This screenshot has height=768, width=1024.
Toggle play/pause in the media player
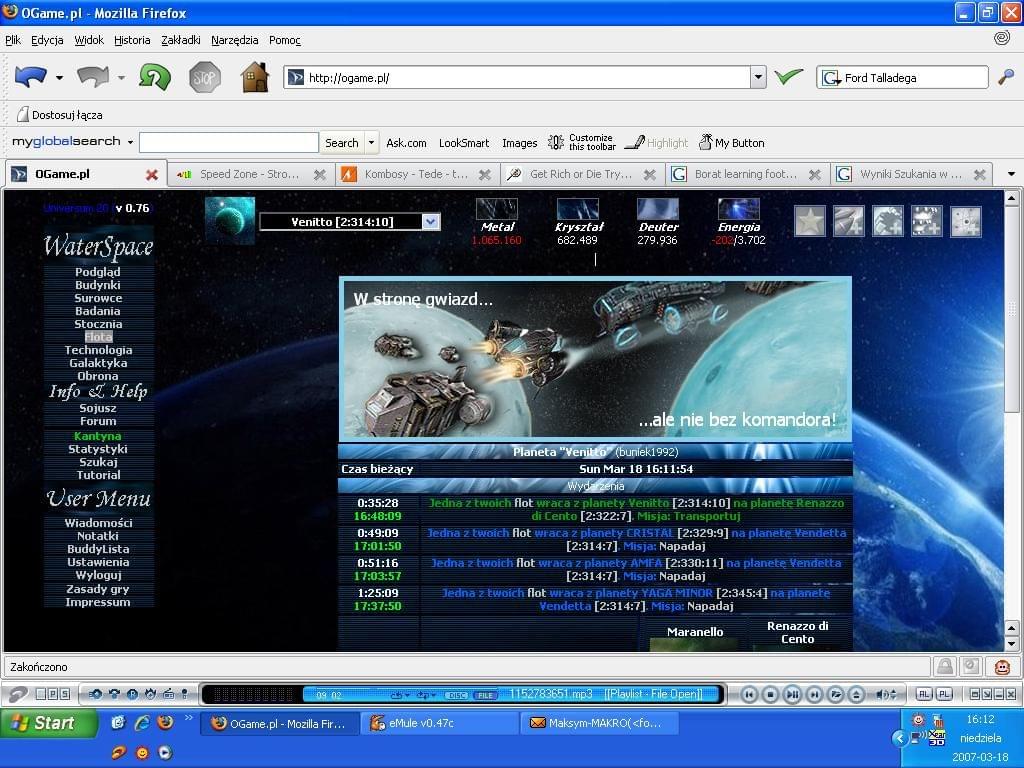tap(792, 694)
